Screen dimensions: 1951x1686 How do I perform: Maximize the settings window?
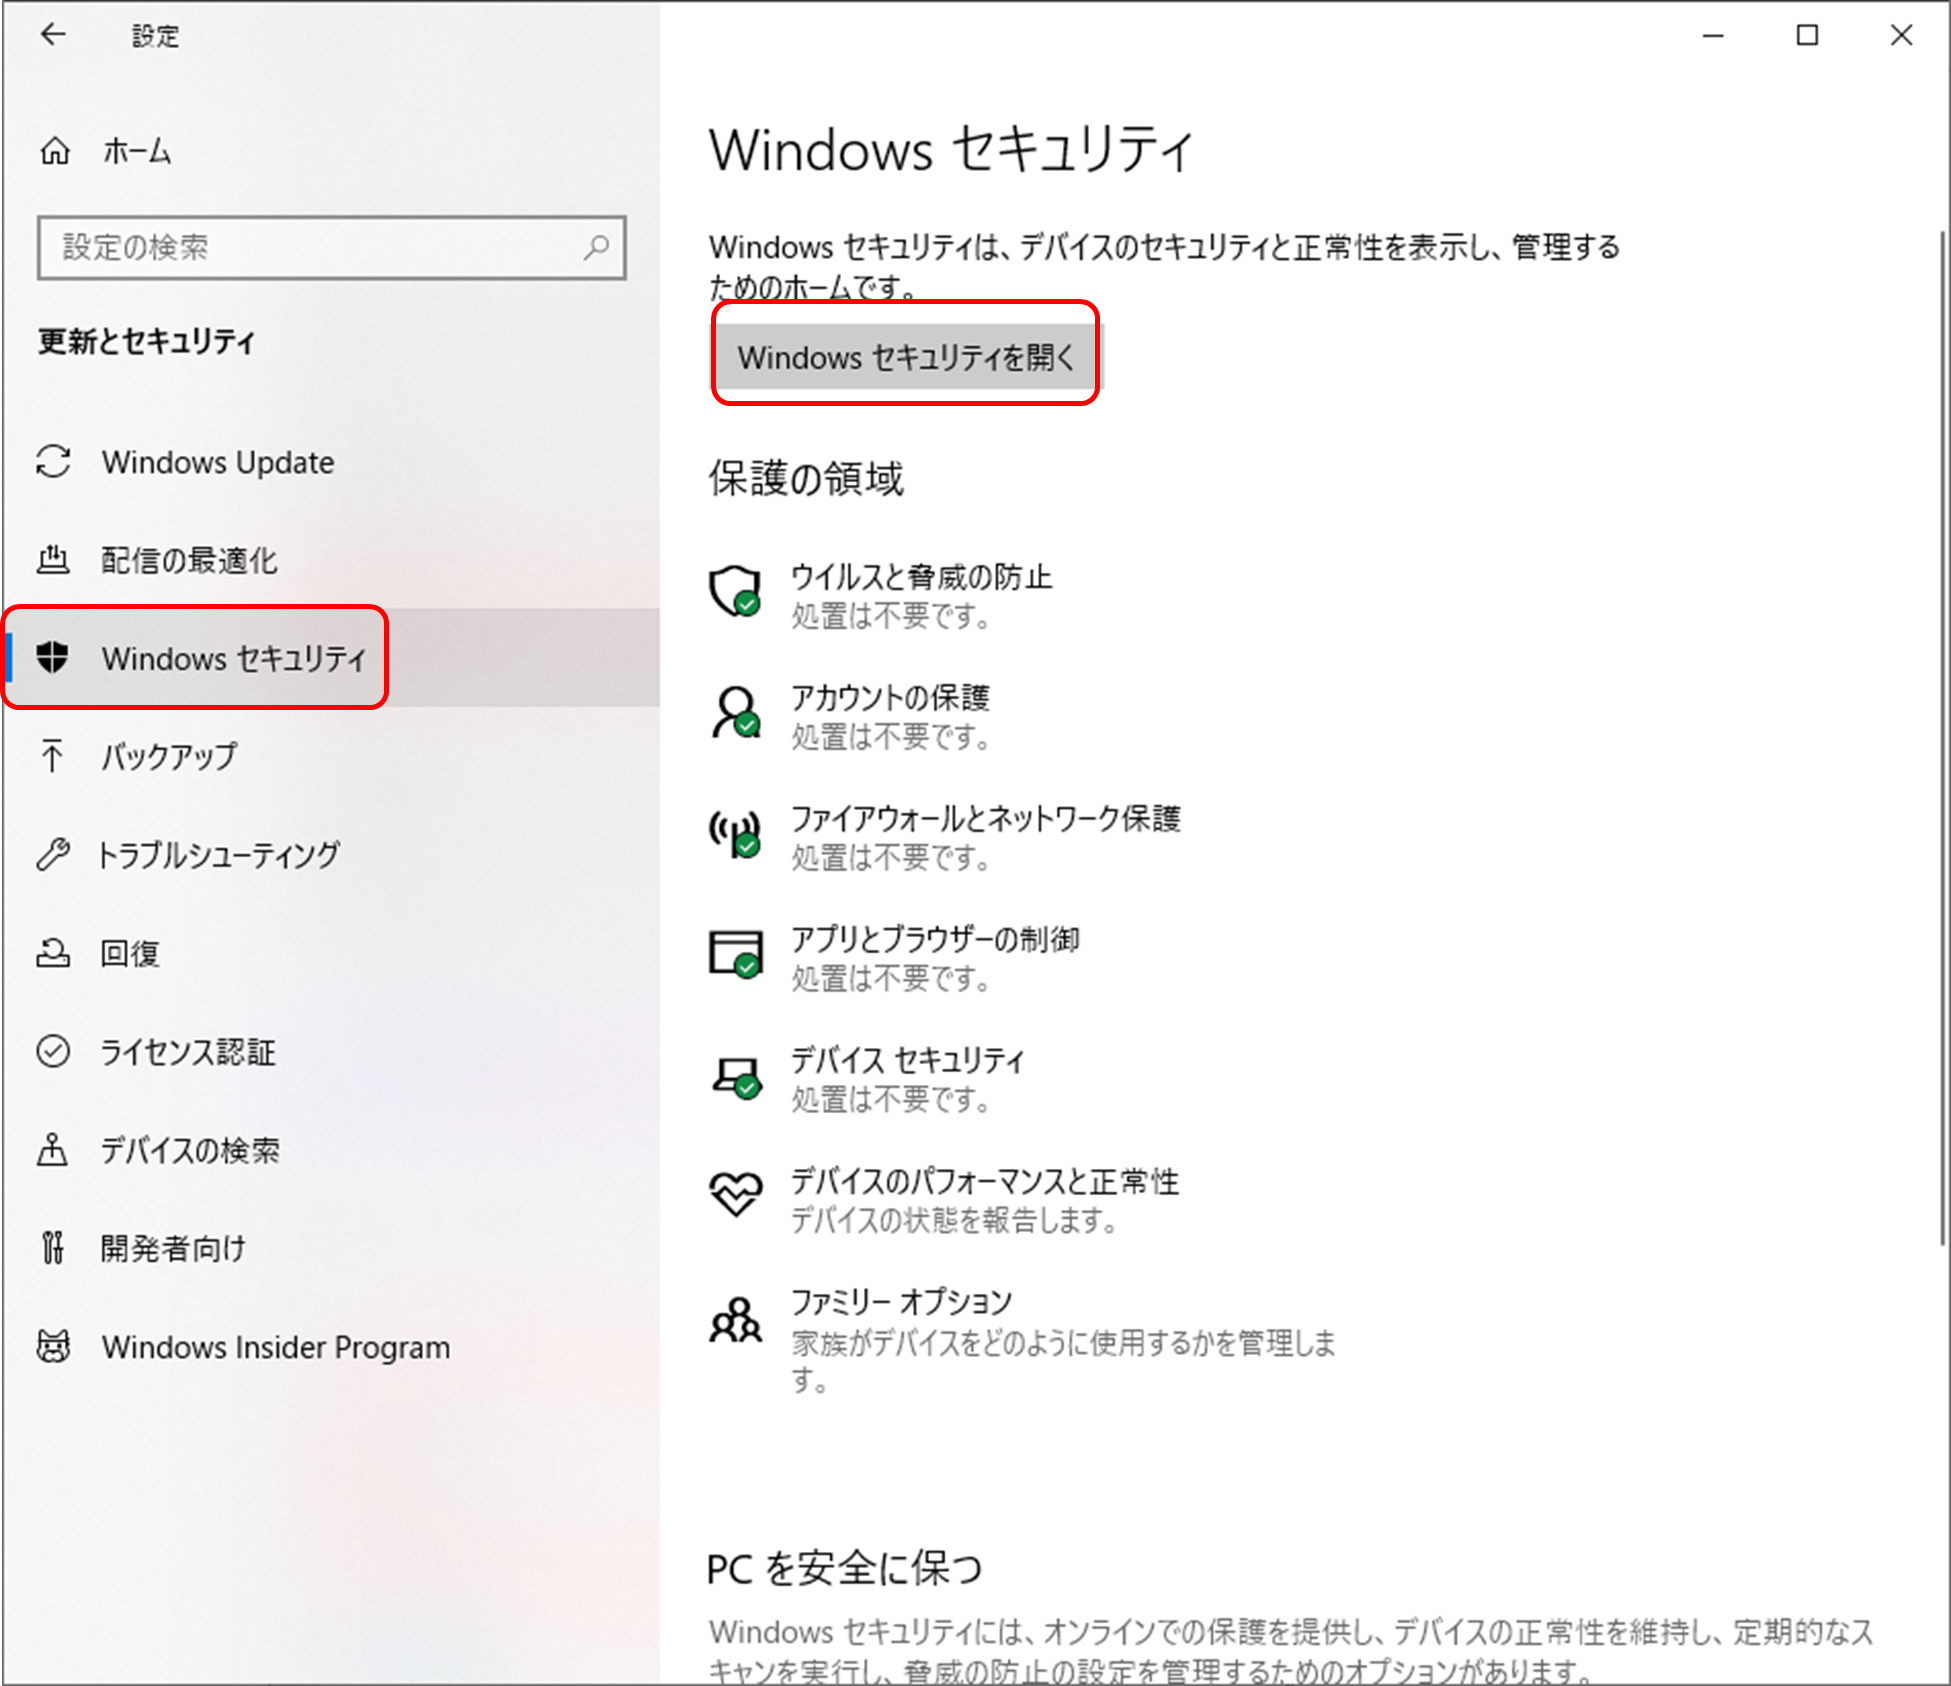(1807, 35)
